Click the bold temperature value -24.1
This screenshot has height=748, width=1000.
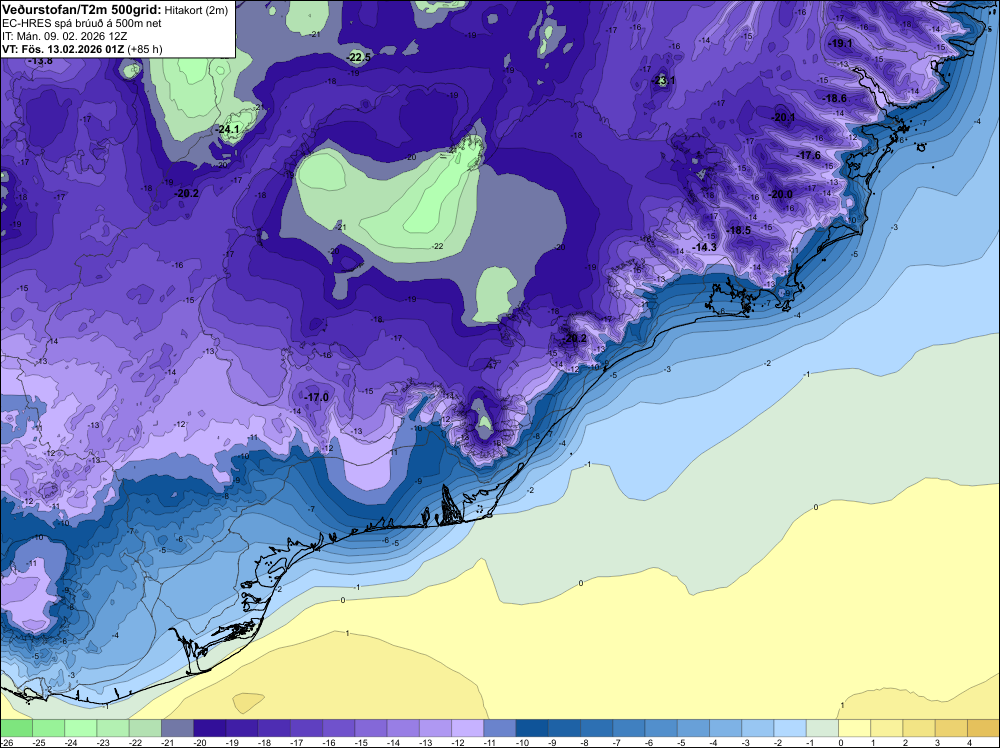click(x=228, y=129)
